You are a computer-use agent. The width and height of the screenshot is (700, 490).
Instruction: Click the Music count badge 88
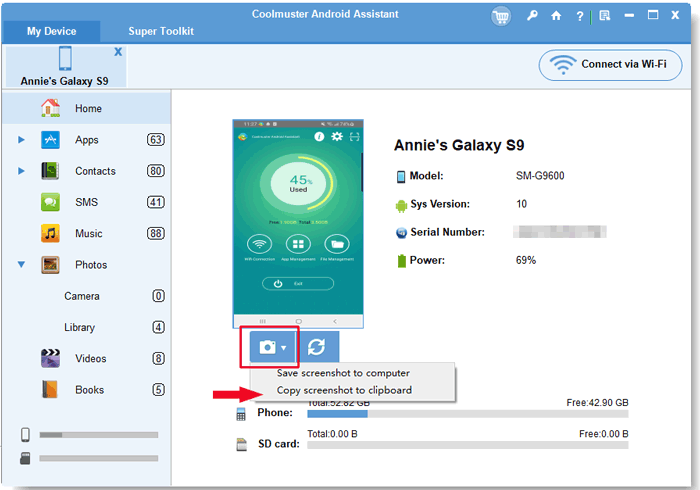[156, 233]
